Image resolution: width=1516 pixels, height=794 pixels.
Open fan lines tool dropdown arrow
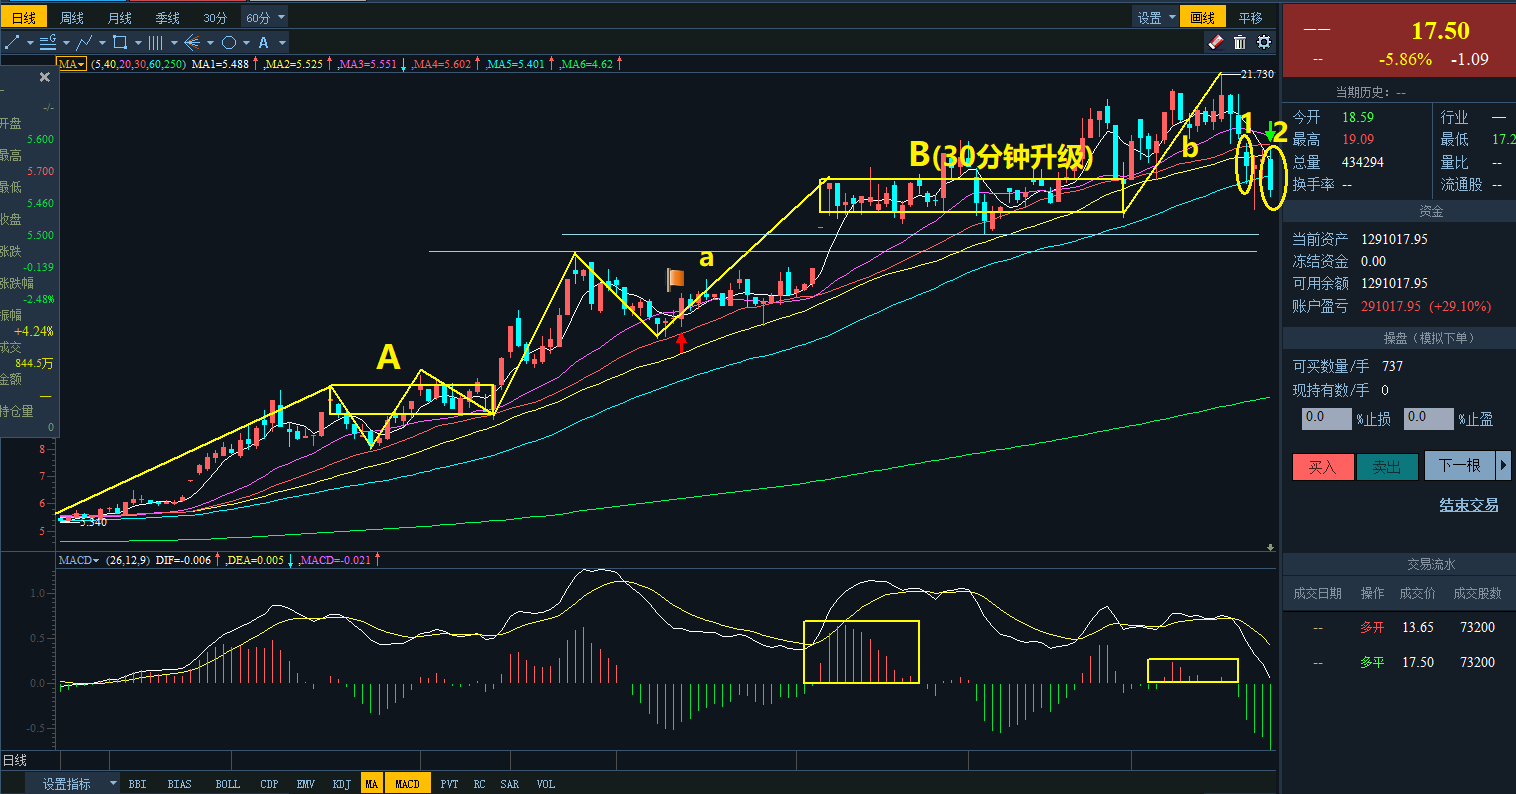[210, 43]
